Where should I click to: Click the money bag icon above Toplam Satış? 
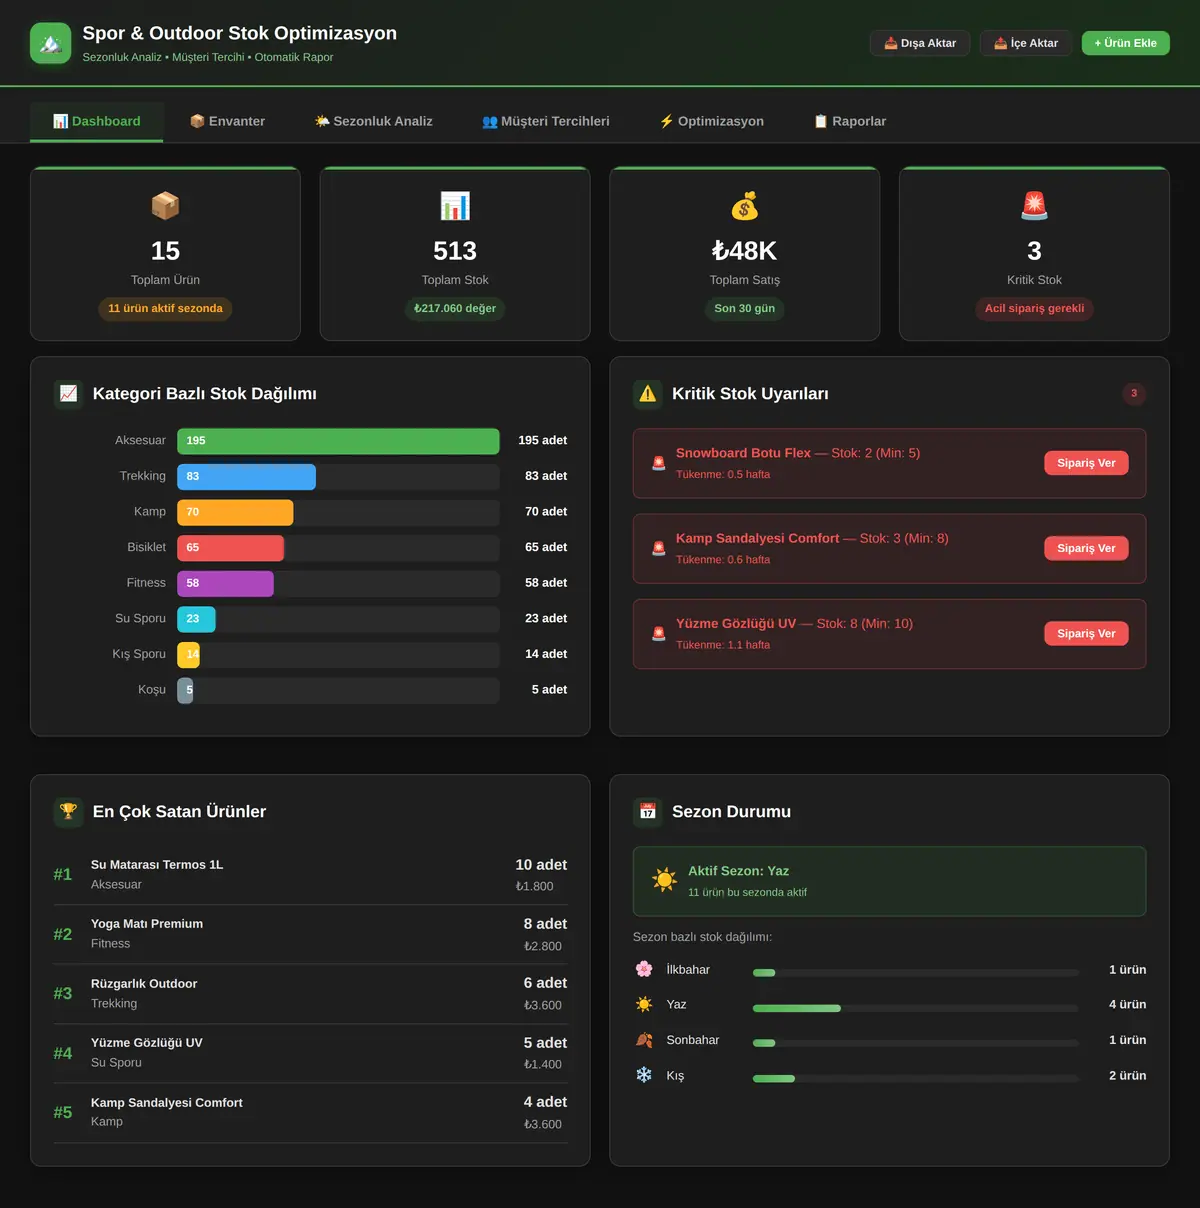(x=745, y=206)
